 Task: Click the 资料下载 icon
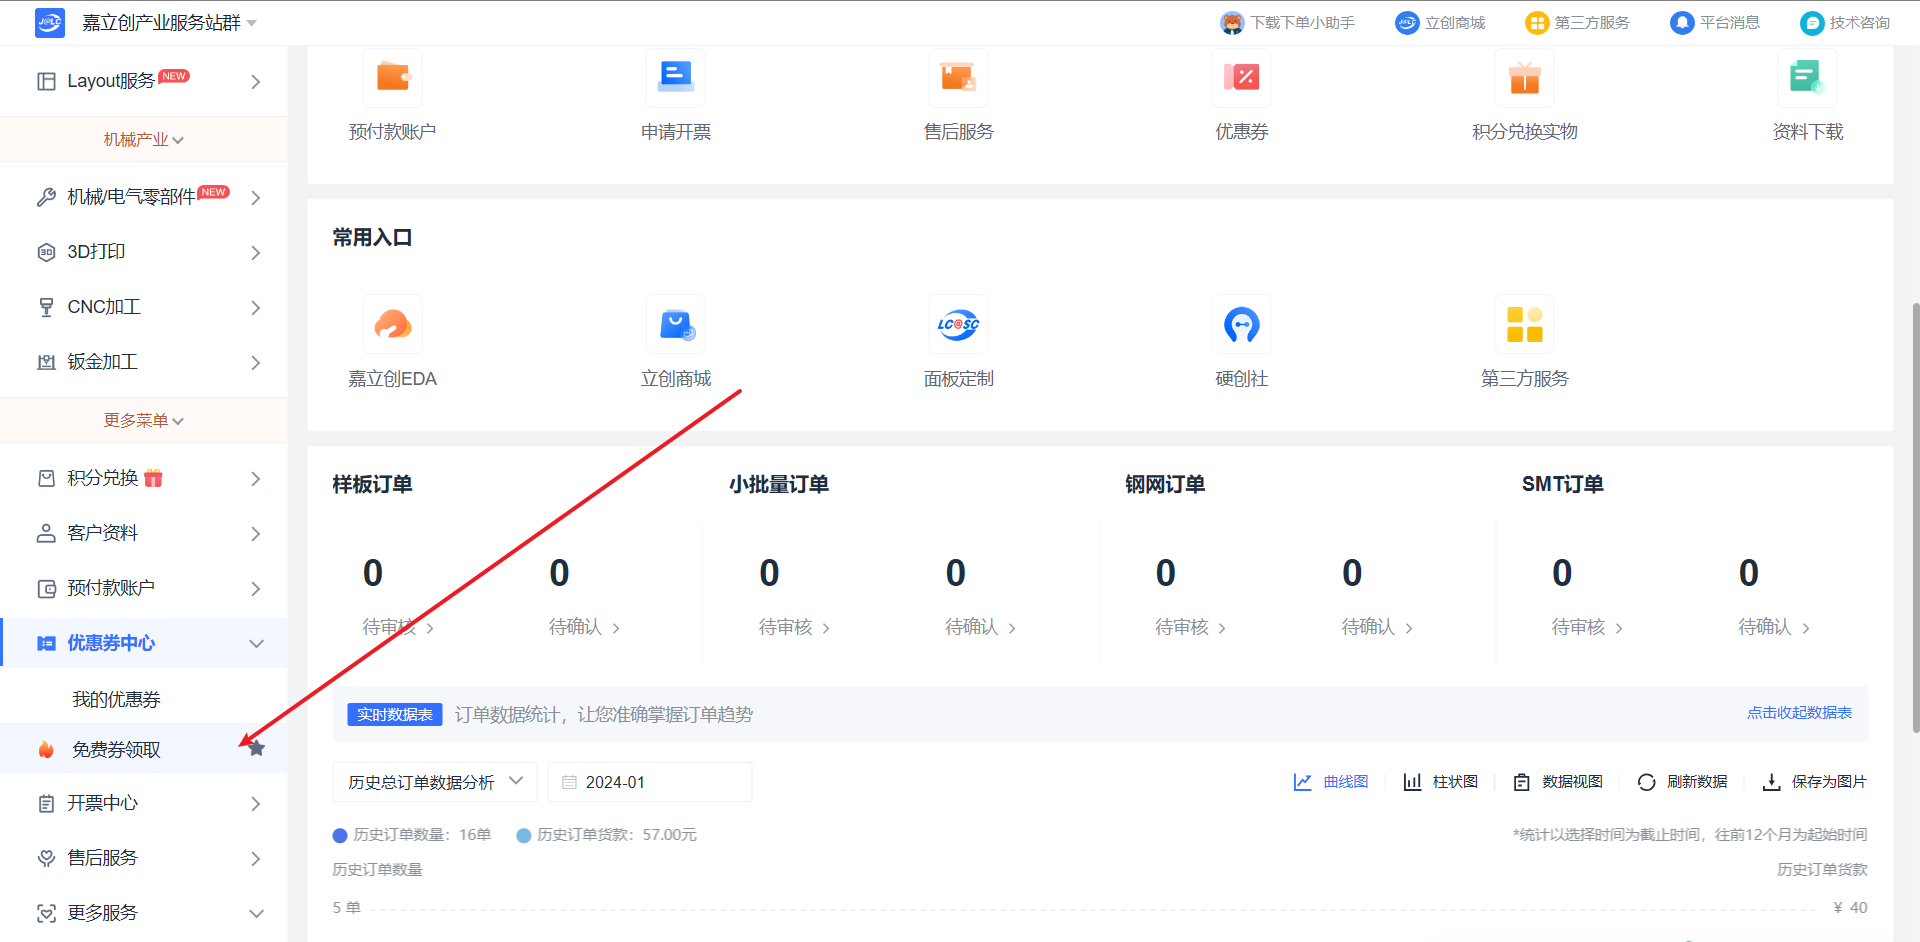coord(1807,77)
